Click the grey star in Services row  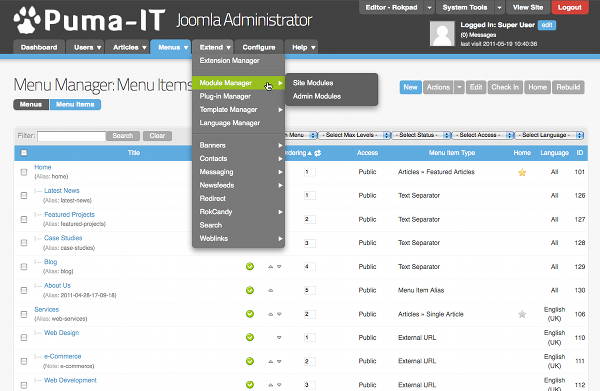(522, 314)
